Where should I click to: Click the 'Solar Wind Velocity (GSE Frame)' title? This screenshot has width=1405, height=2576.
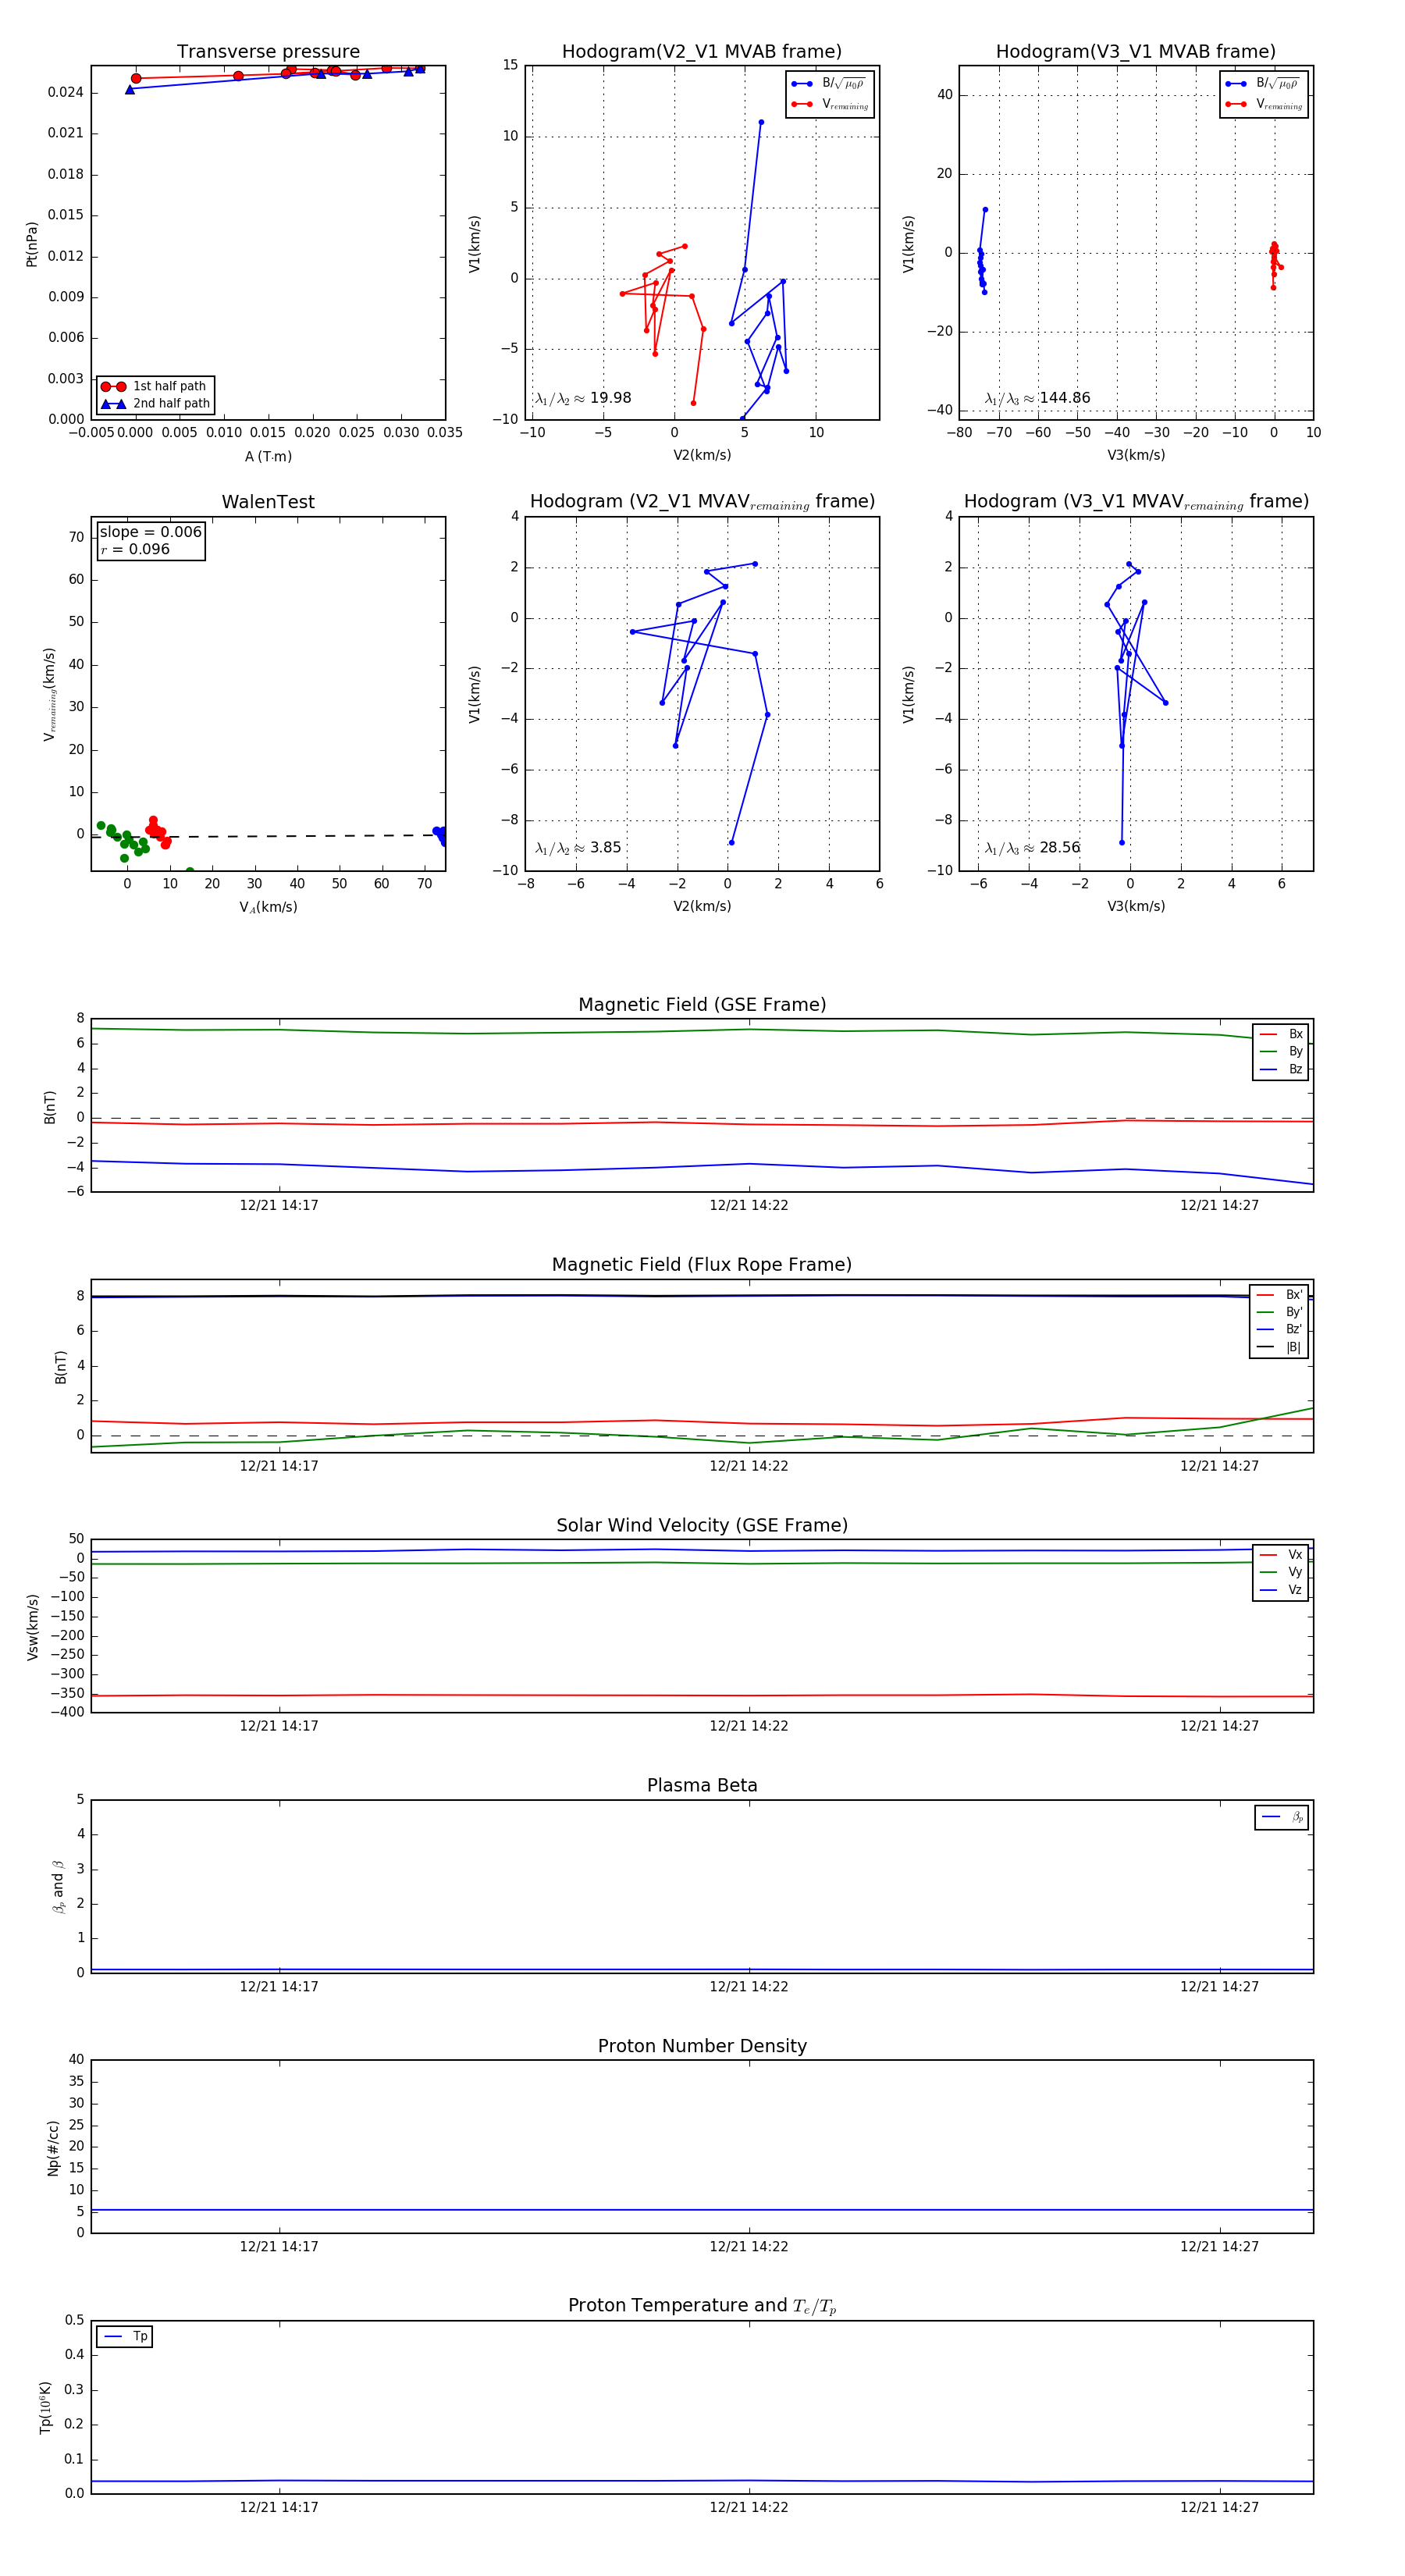point(702,1525)
